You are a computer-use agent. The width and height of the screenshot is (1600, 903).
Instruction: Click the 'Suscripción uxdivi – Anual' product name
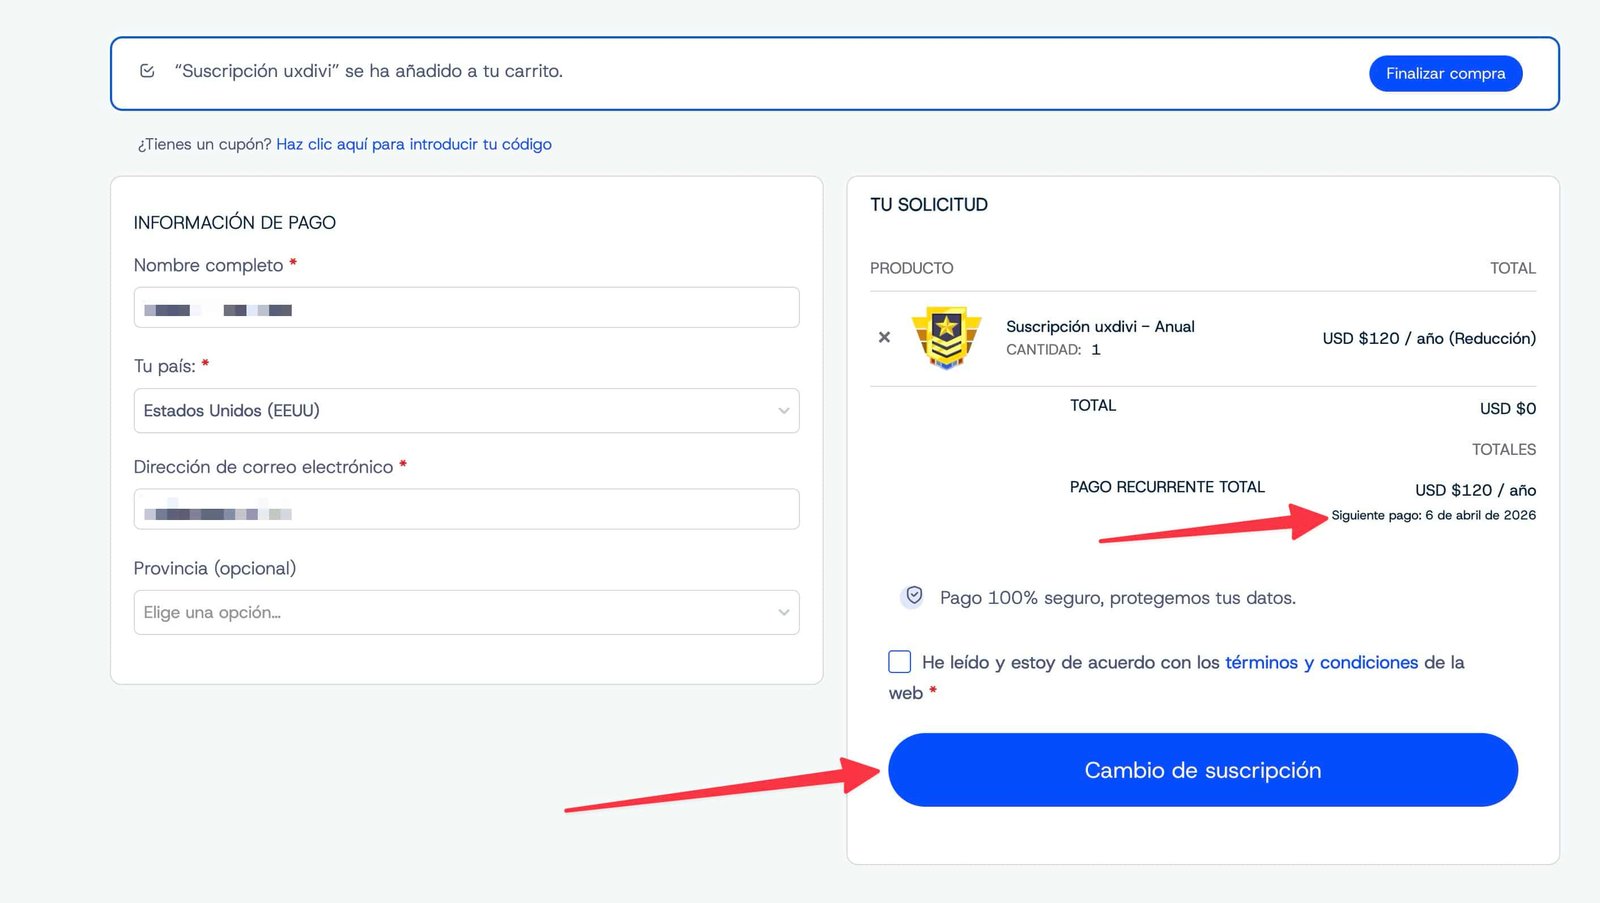point(1100,327)
